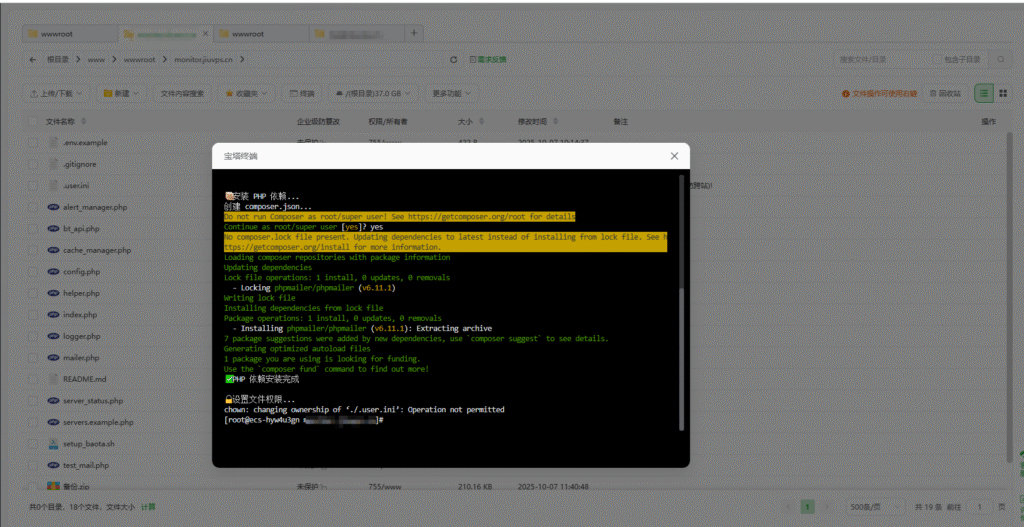Toggle the select-all checkbox in header

[x=32, y=121]
